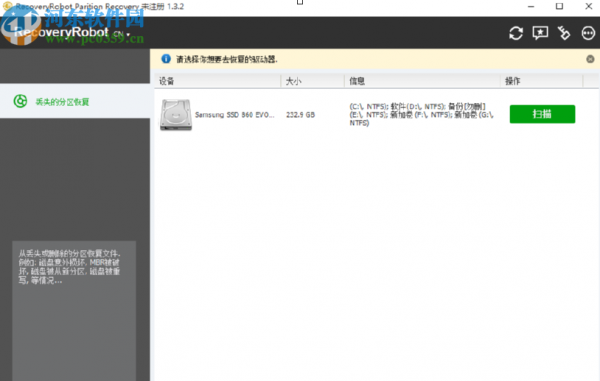The height and width of the screenshot is (381, 600).
Task: Select the lost partition recovery sidebar item
Action: coord(75,101)
